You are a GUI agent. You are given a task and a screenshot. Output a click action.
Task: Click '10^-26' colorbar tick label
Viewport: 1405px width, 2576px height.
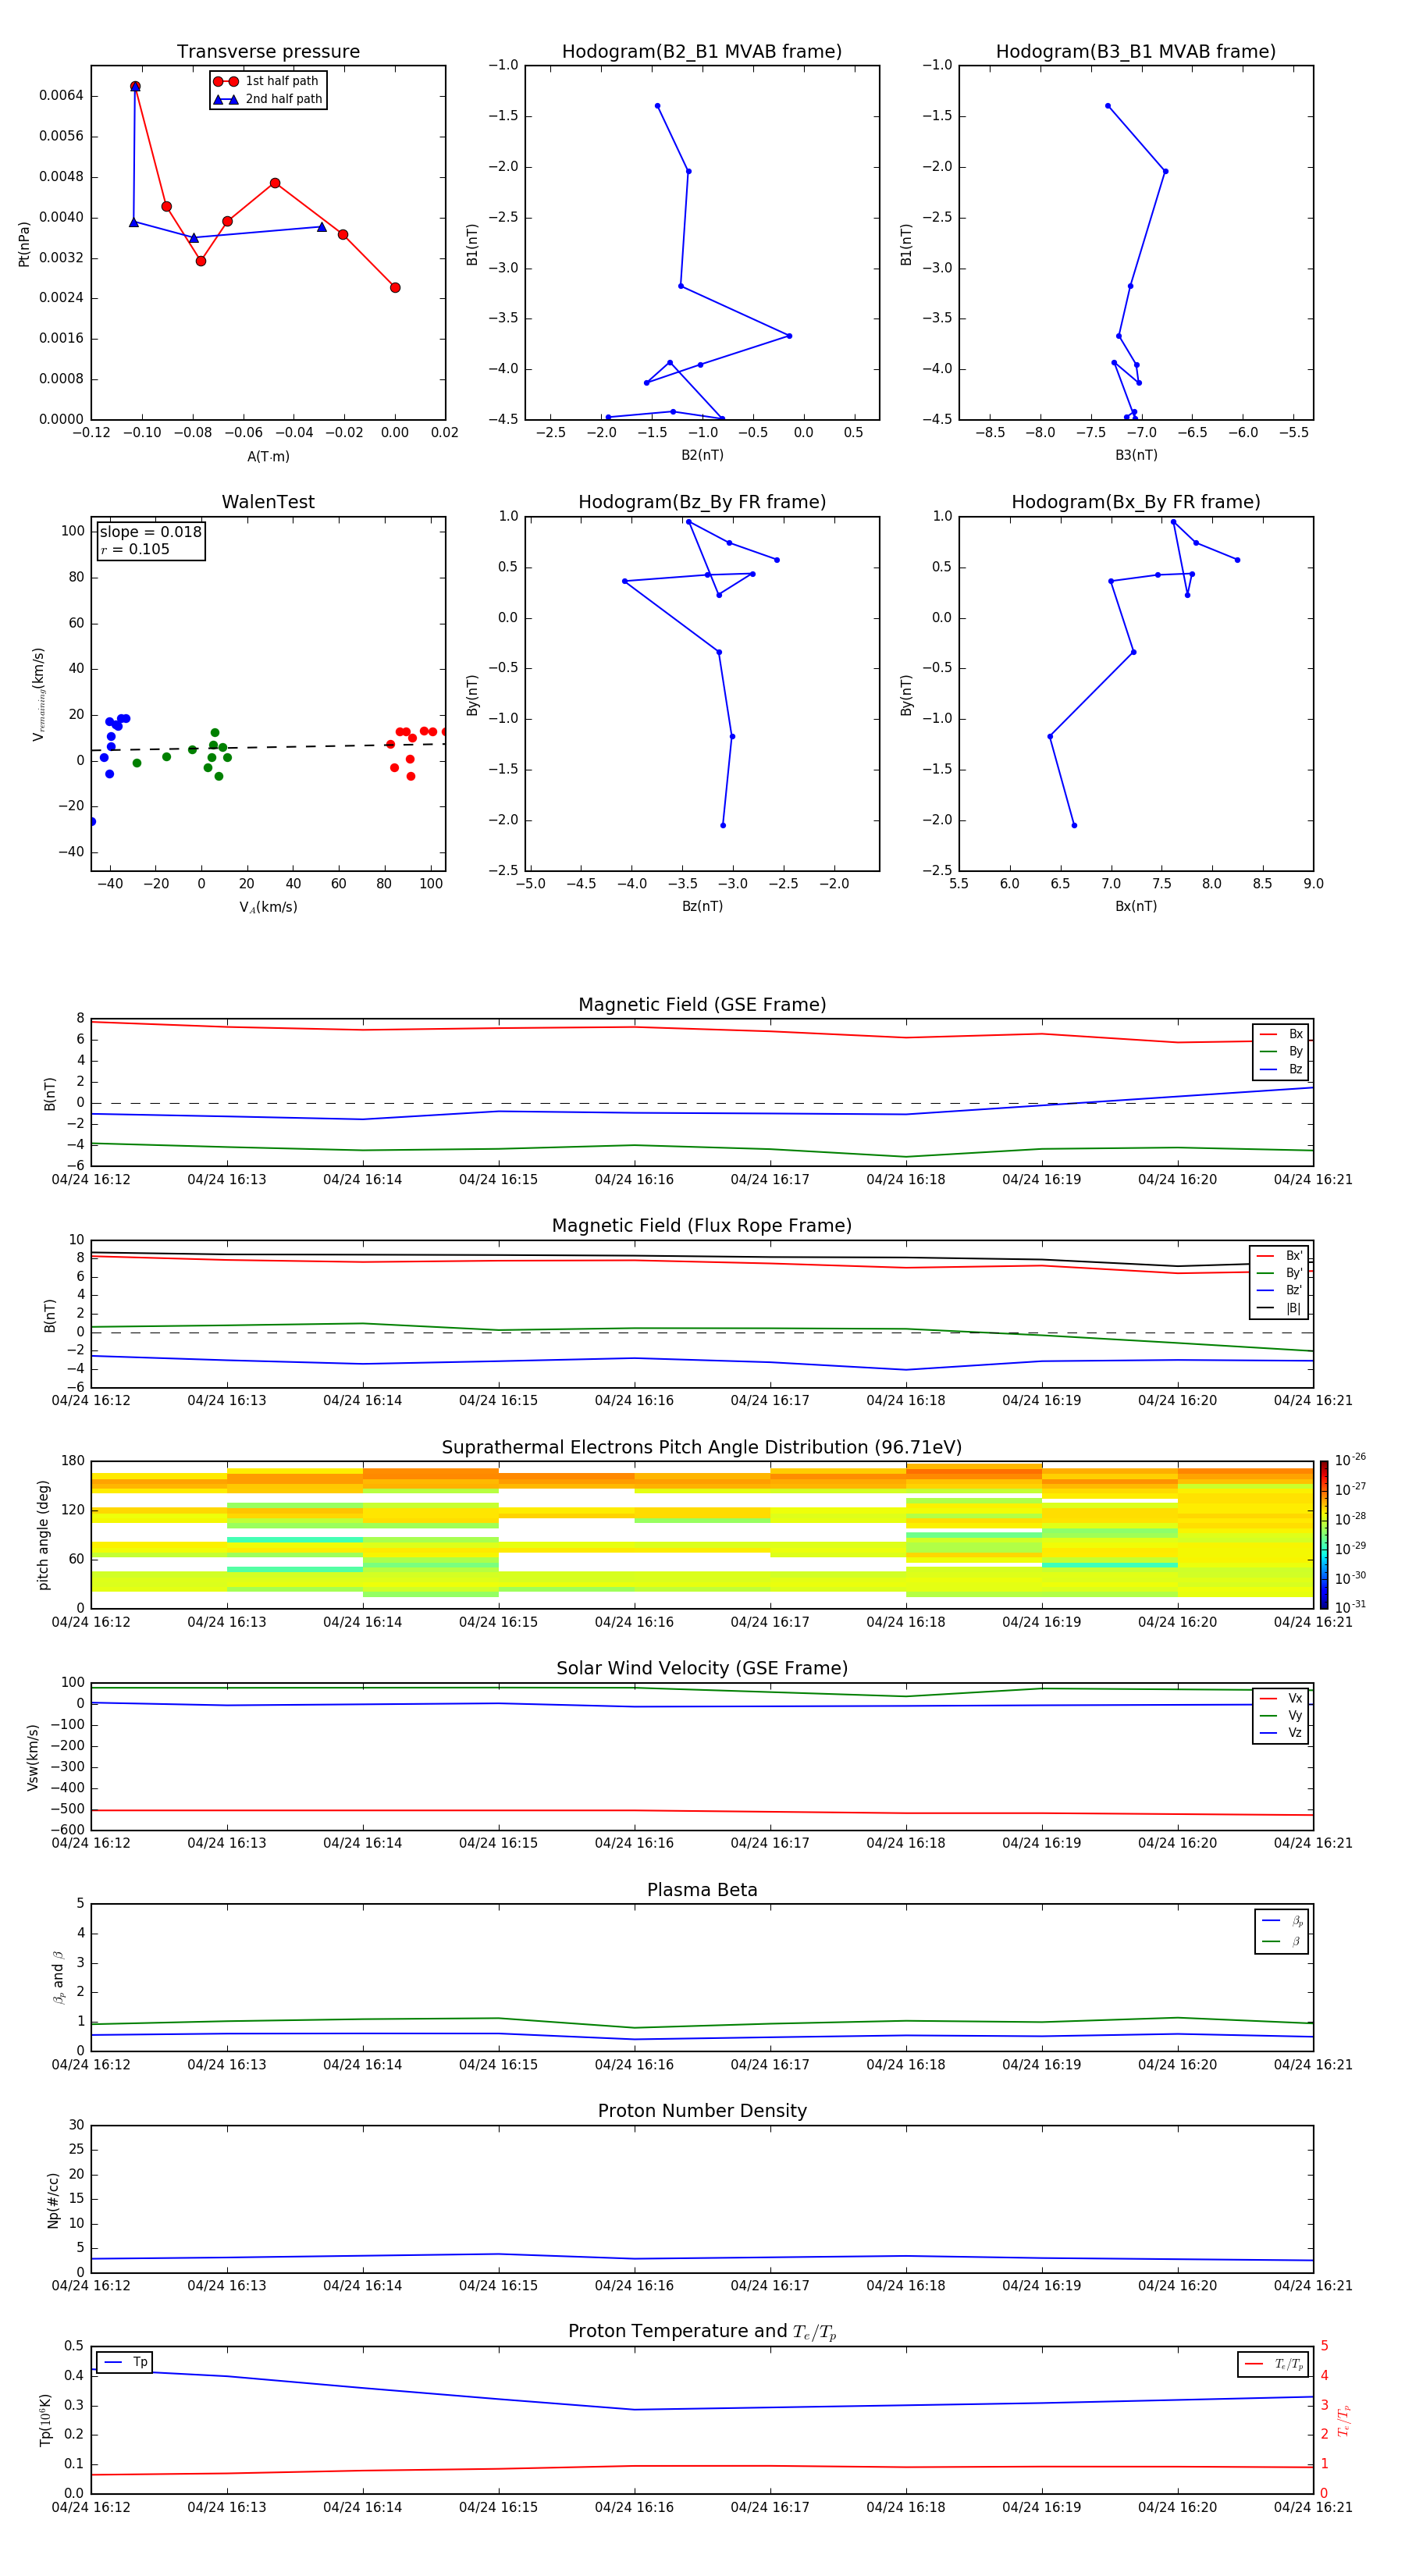point(1350,1460)
